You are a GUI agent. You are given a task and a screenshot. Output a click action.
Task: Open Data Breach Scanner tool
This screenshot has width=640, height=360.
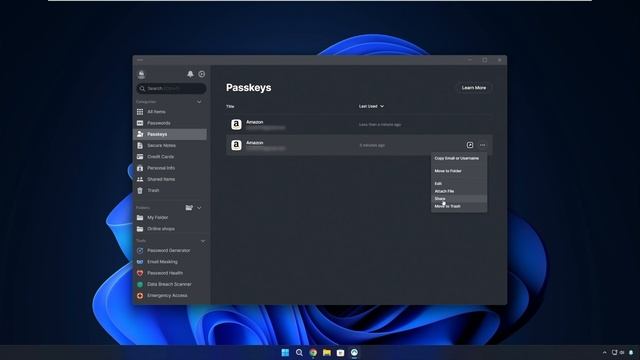170,284
